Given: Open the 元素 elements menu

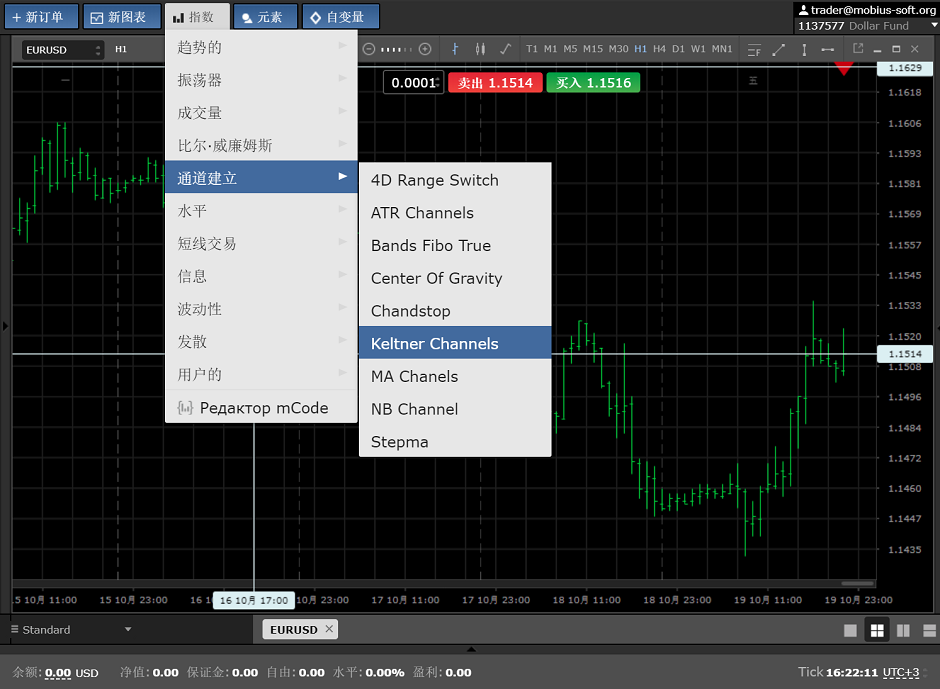Looking at the screenshot, I should tap(266, 17).
